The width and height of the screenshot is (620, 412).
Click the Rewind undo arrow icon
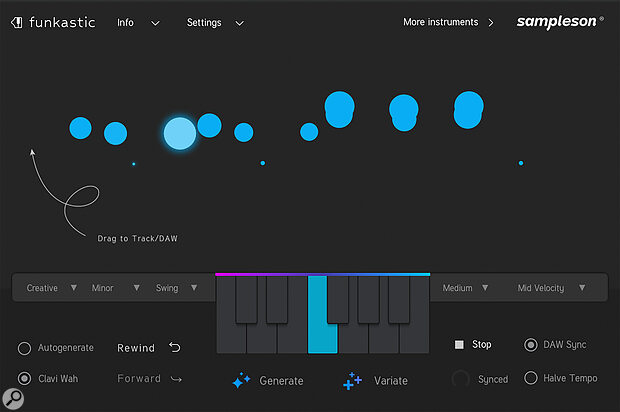pos(175,347)
